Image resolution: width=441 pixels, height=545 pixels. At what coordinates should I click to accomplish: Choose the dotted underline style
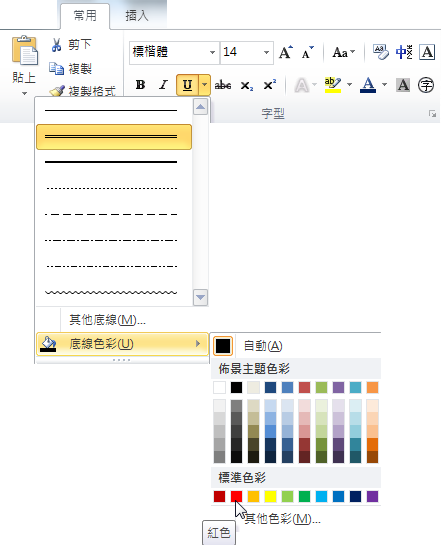(114, 188)
